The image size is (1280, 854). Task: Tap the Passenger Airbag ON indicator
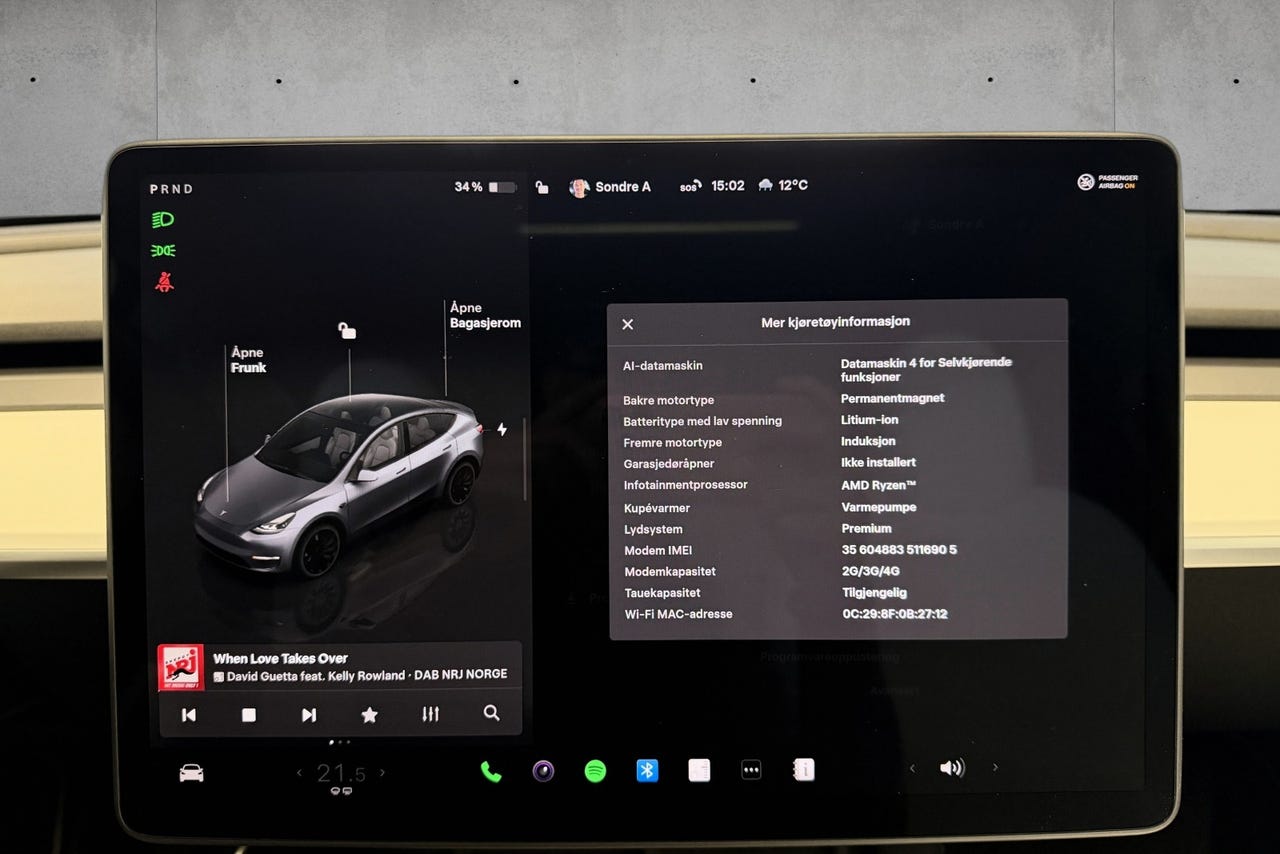[1108, 182]
